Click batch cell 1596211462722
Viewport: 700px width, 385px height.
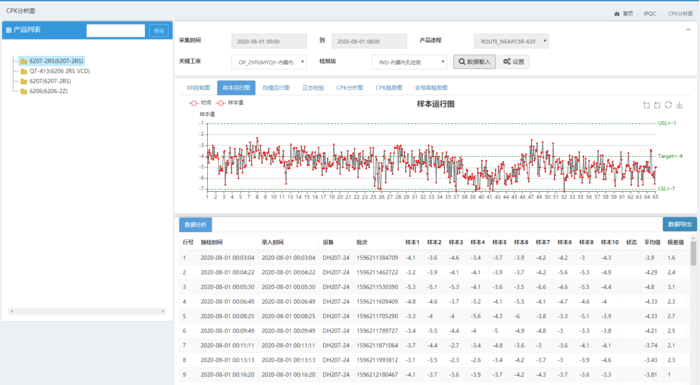tap(377, 272)
